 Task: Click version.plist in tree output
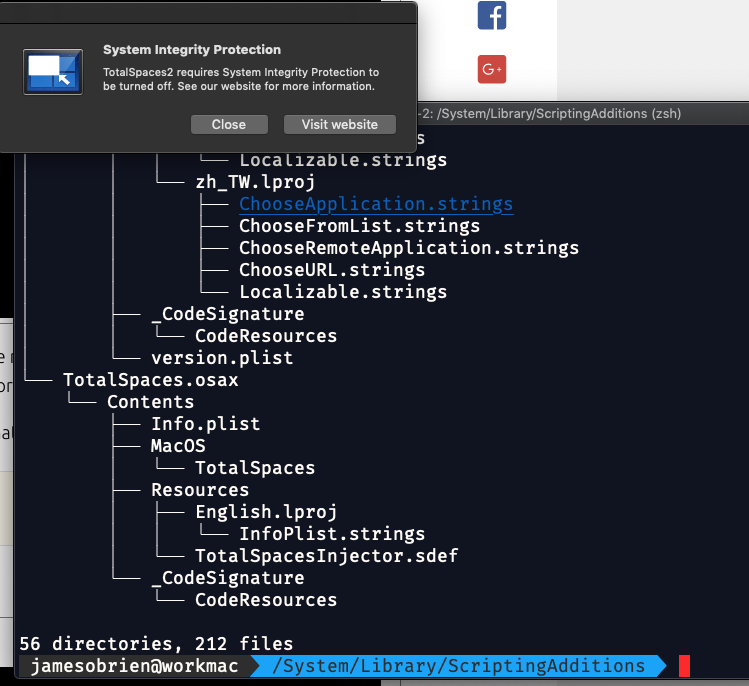click(222, 358)
